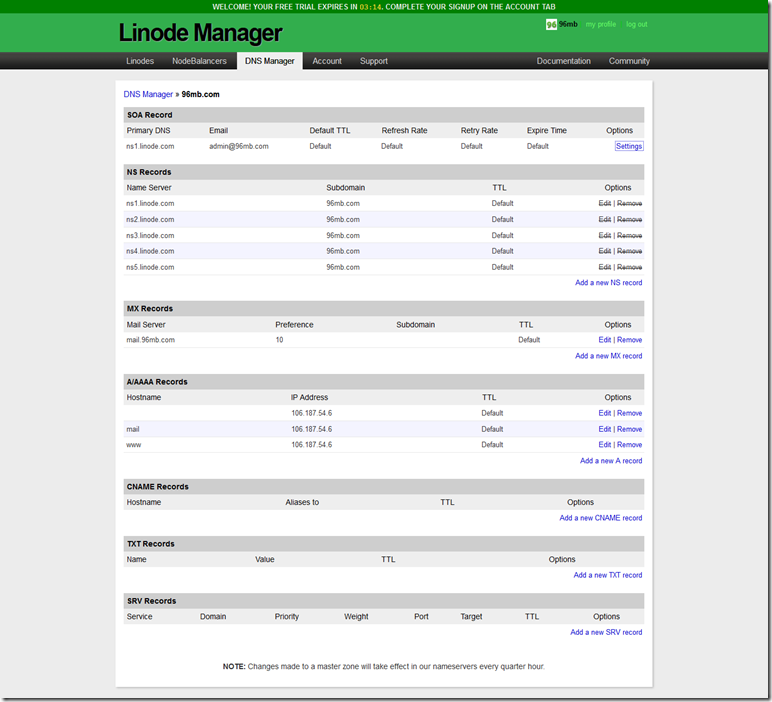This screenshot has width=772, height=702.
Task: Click the 96mb user avatar icon
Action: click(551, 24)
